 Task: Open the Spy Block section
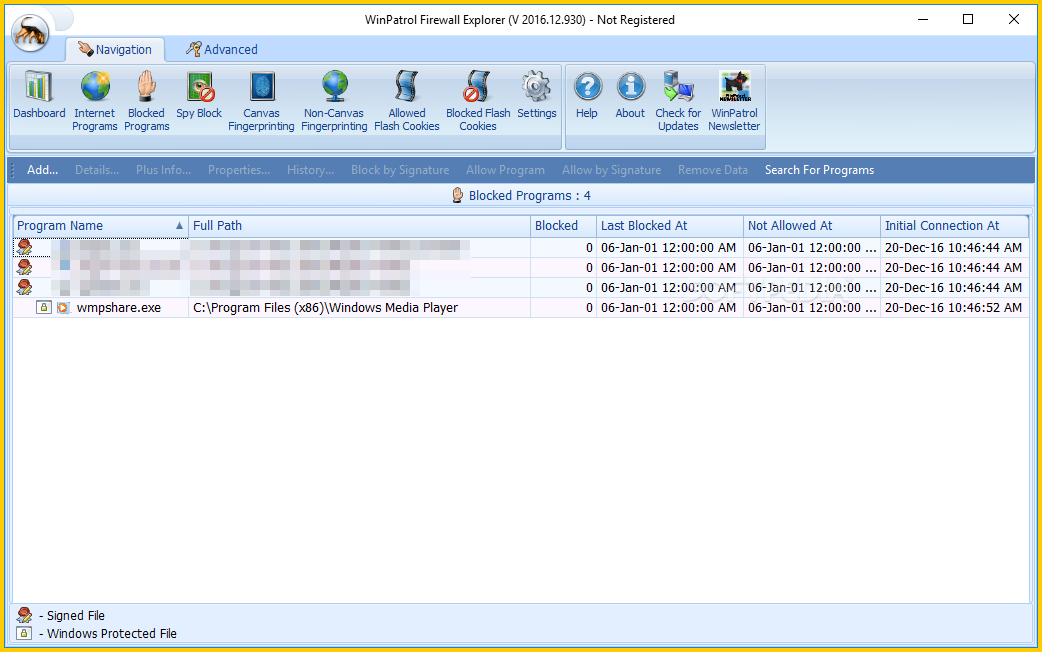pos(199,95)
